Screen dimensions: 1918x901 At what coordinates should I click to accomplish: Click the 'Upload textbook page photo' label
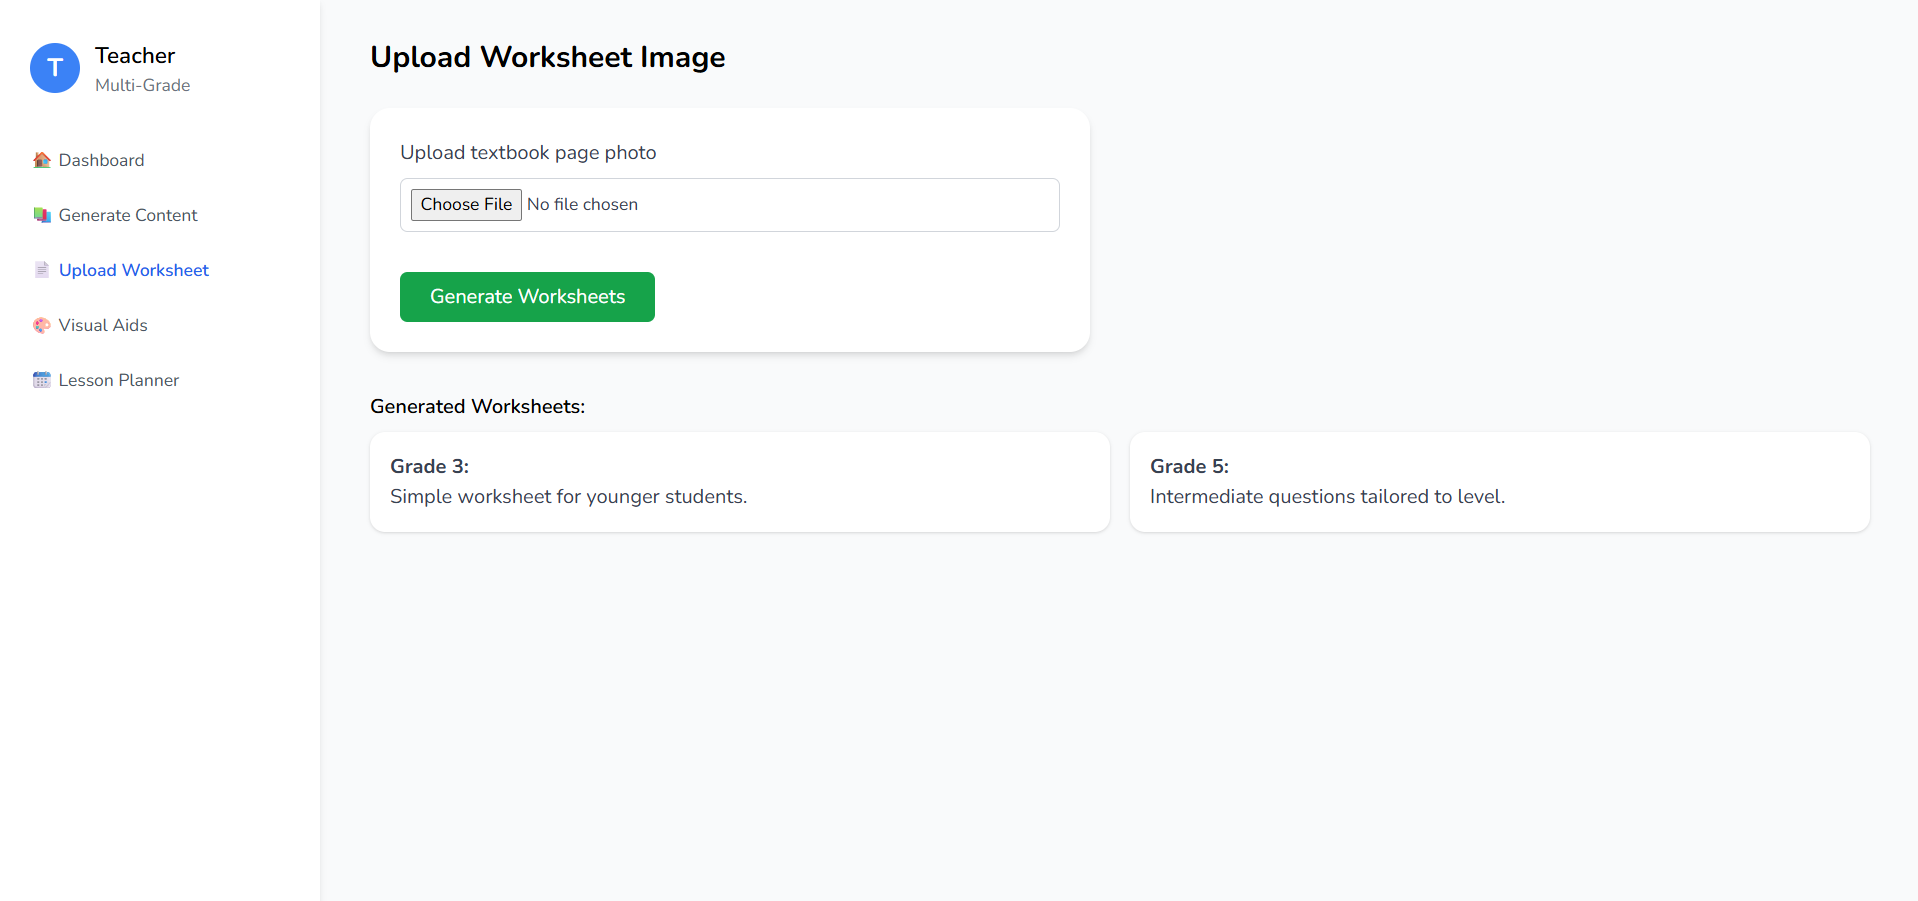click(x=528, y=153)
